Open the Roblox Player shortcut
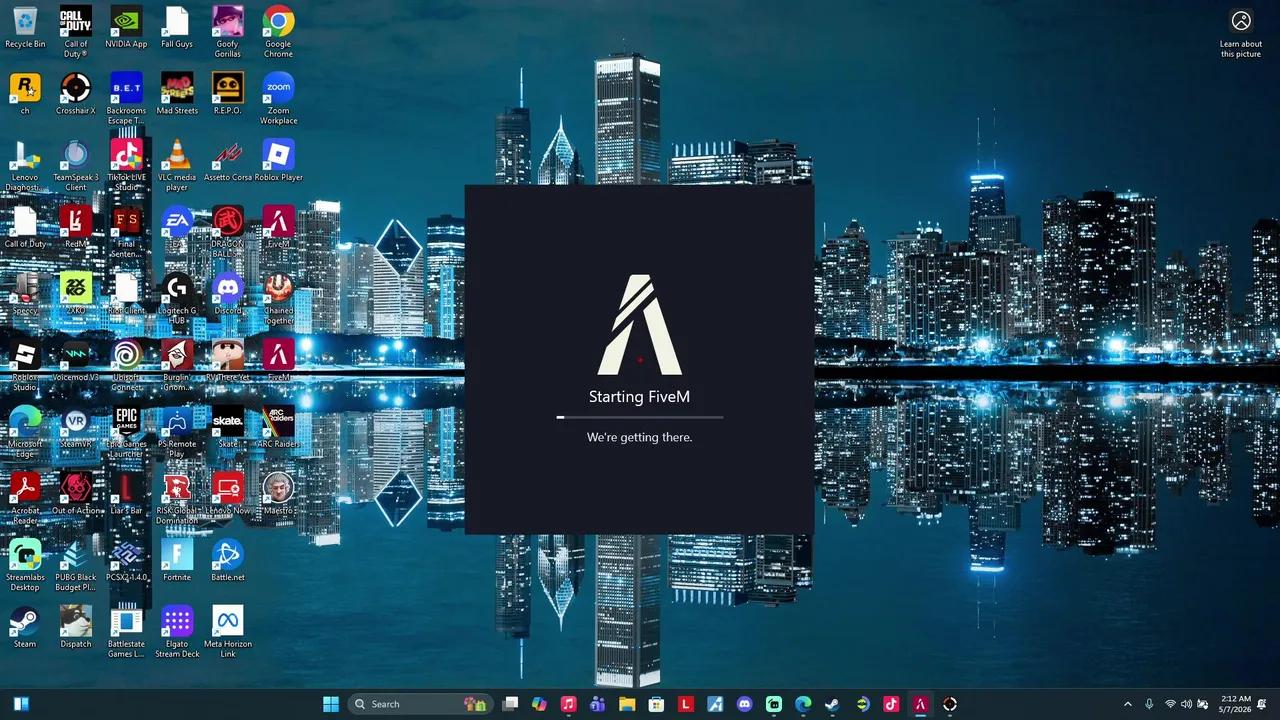1280x720 pixels. click(278, 161)
